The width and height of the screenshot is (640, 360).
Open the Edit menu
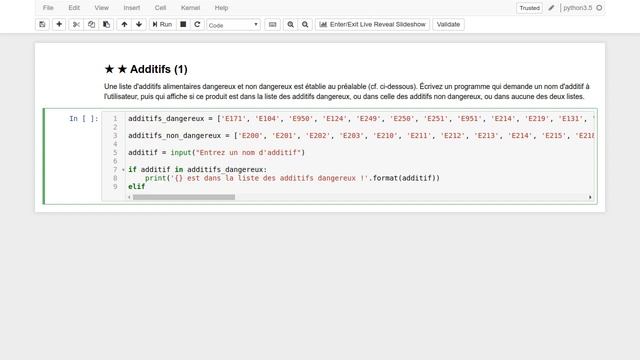74,8
